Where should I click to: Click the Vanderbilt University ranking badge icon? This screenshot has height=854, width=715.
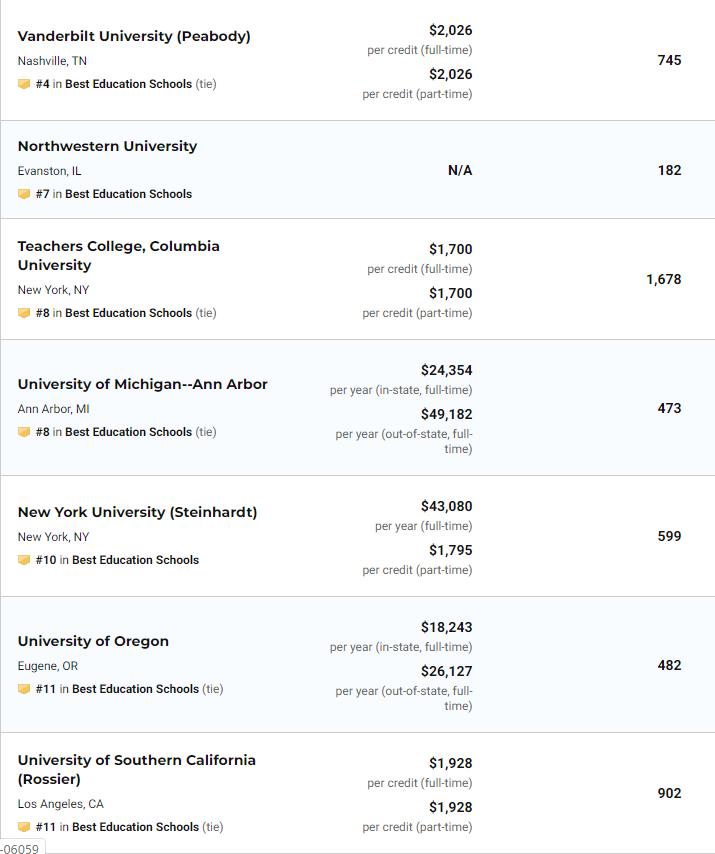click(24, 84)
